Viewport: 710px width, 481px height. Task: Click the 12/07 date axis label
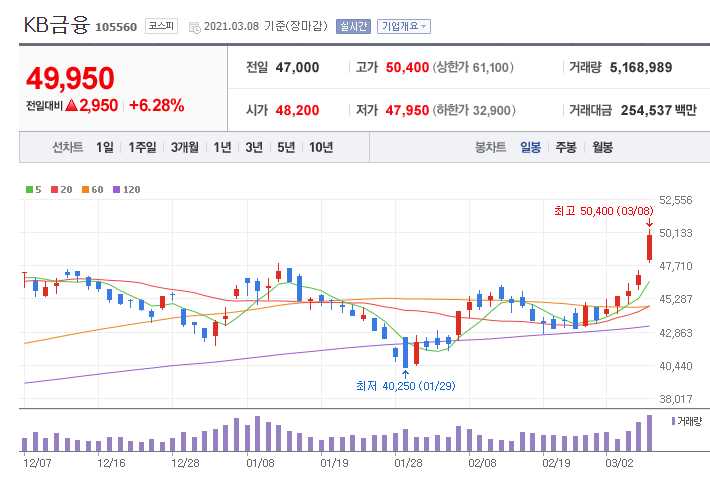pos(37,463)
